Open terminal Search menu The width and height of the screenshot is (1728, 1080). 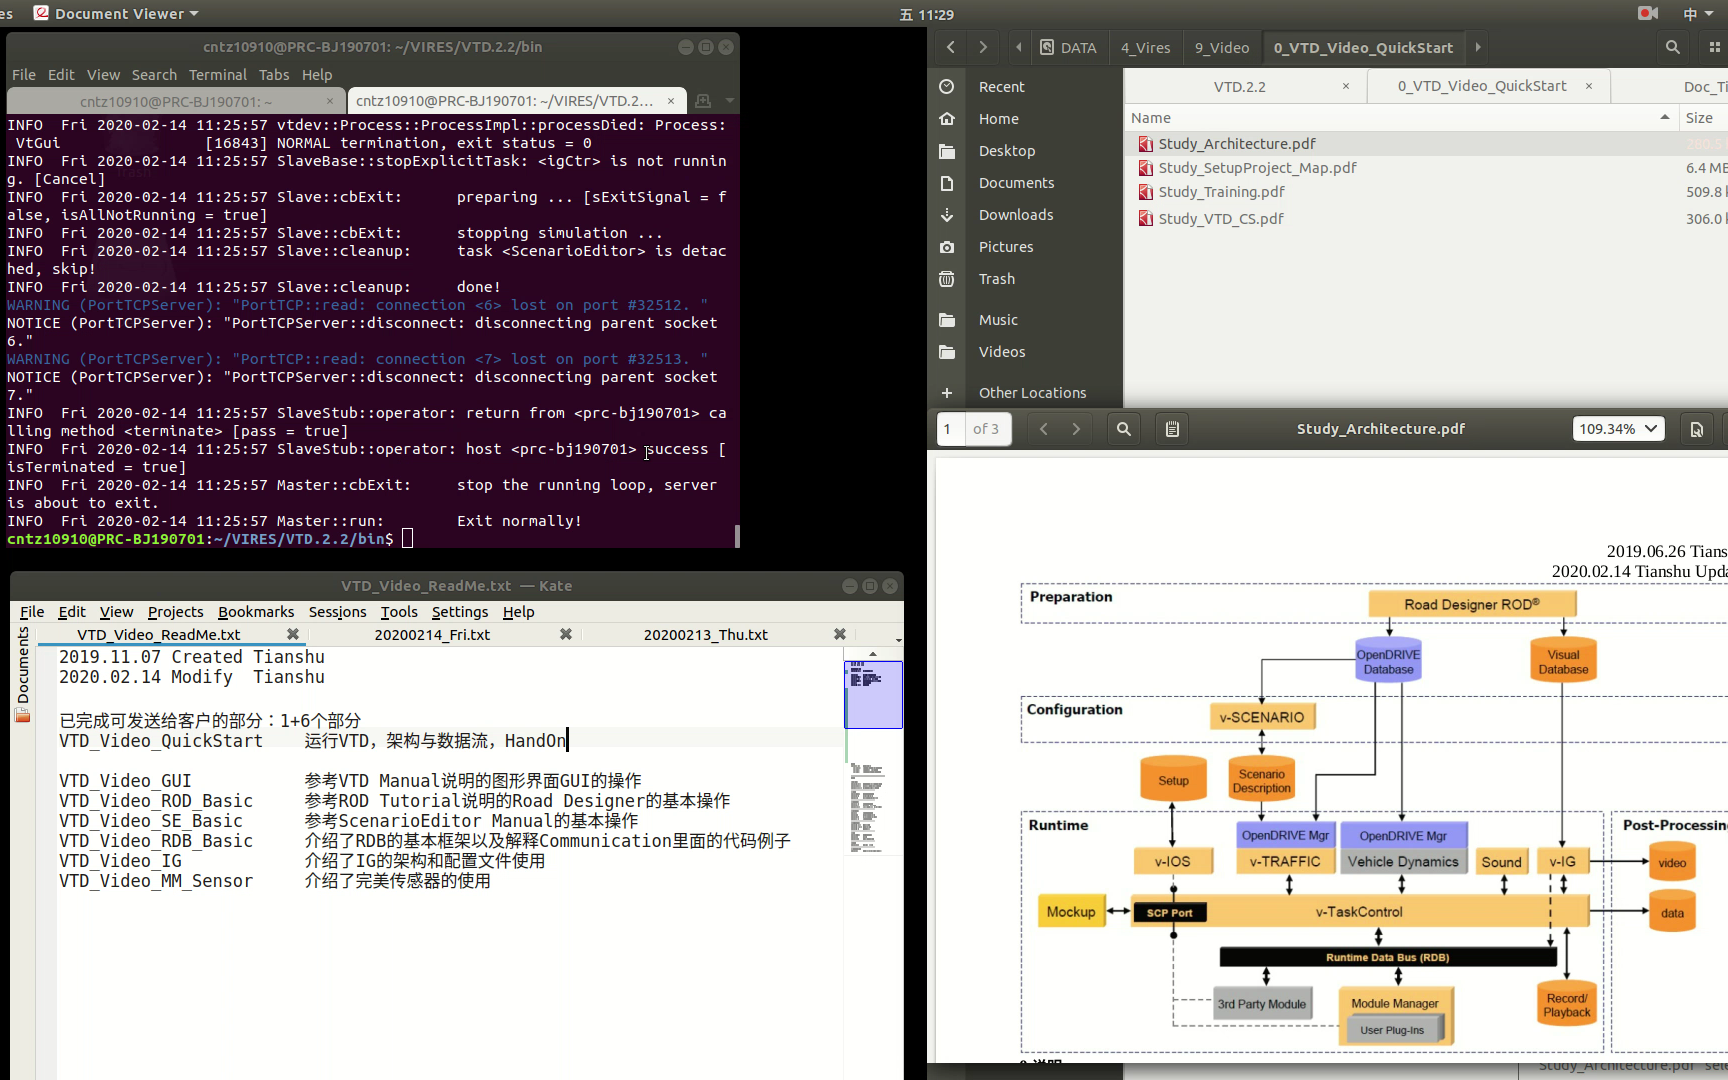[x=154, y=75]
